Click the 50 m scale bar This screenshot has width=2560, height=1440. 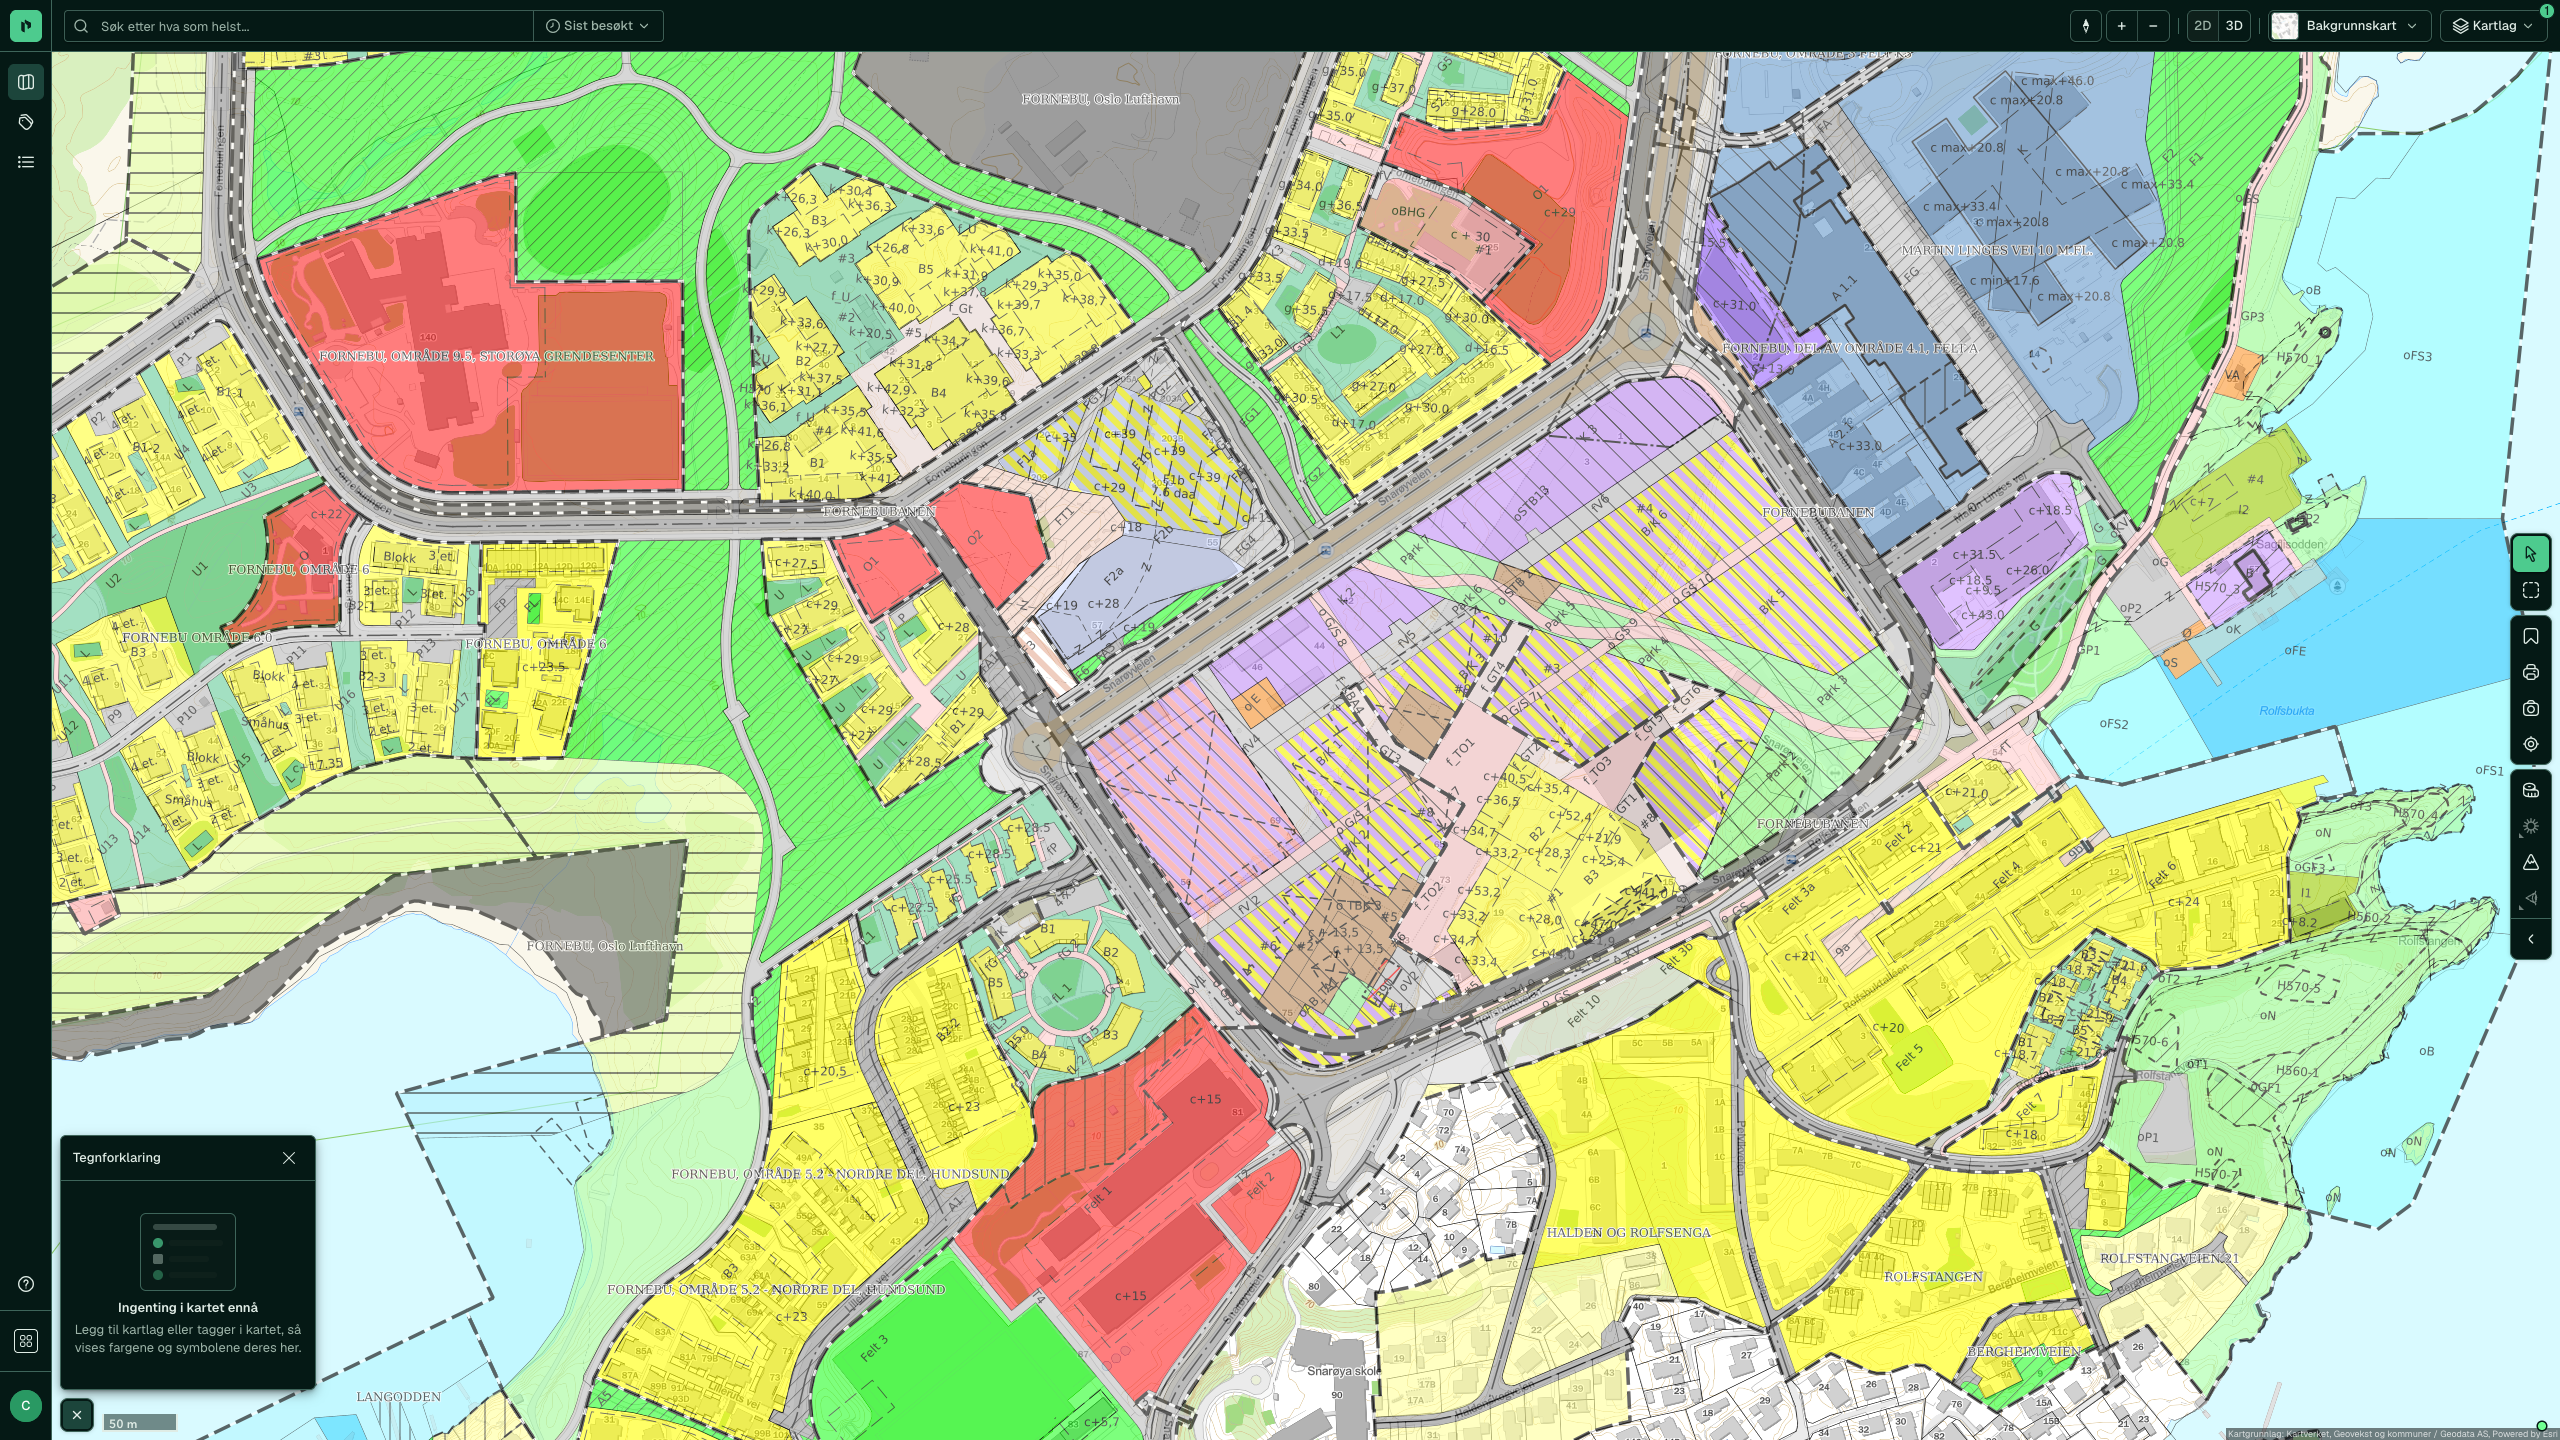coord(140,1423)
